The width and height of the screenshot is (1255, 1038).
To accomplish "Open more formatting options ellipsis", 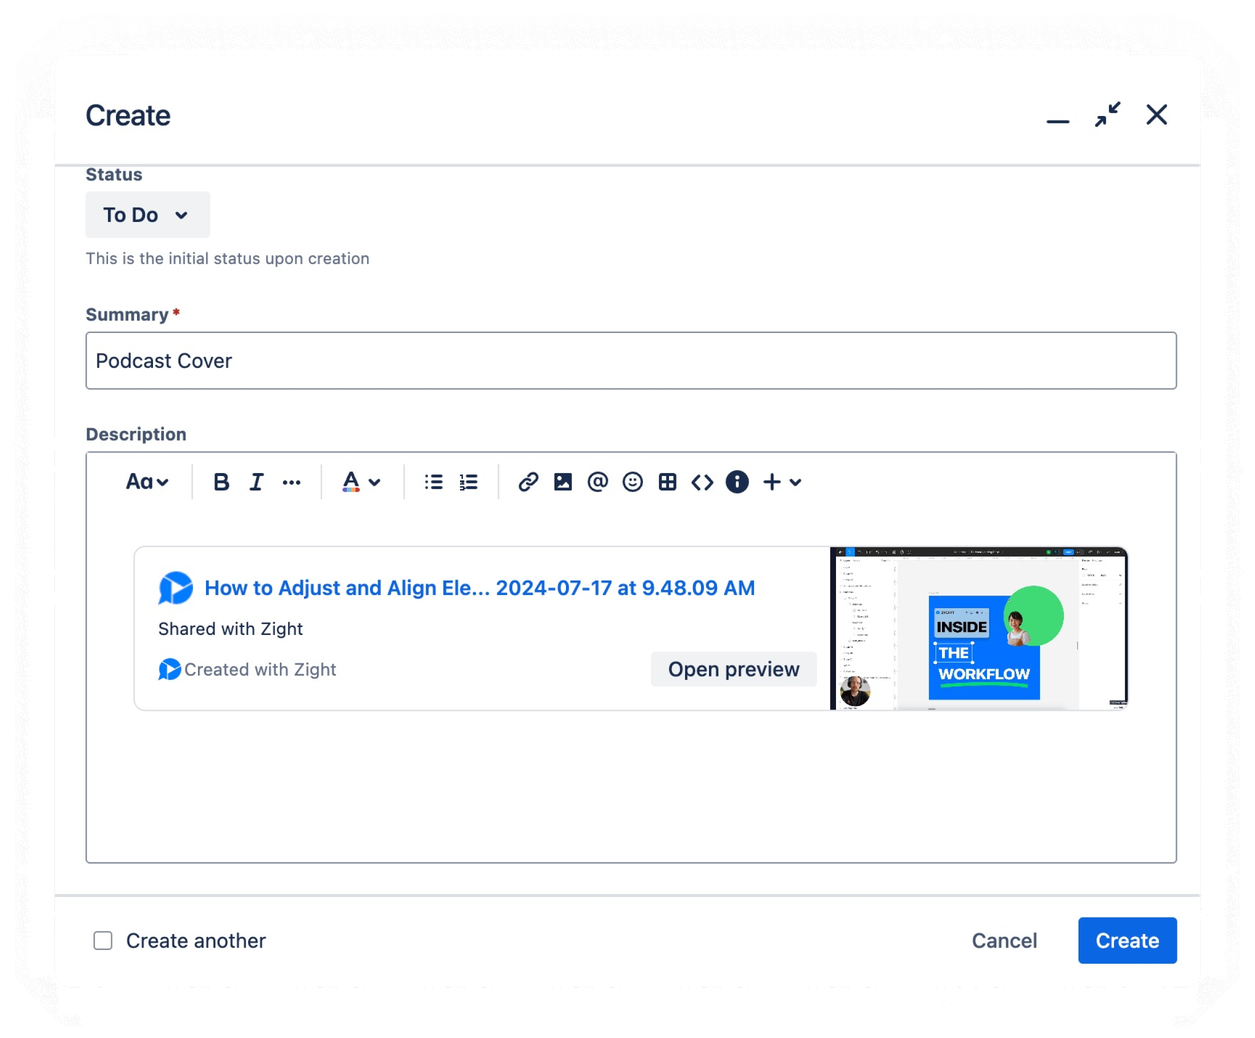I will (x=291, y=482).
